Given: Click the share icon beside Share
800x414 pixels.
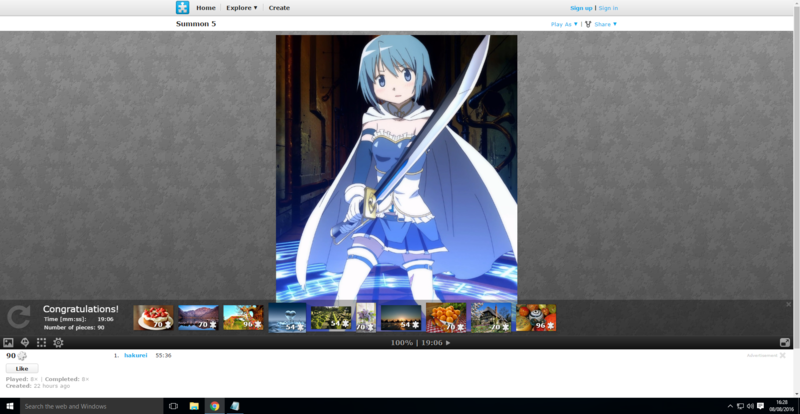Looking at the screenshot, I should pyautogui.click(x=588, y=24).
